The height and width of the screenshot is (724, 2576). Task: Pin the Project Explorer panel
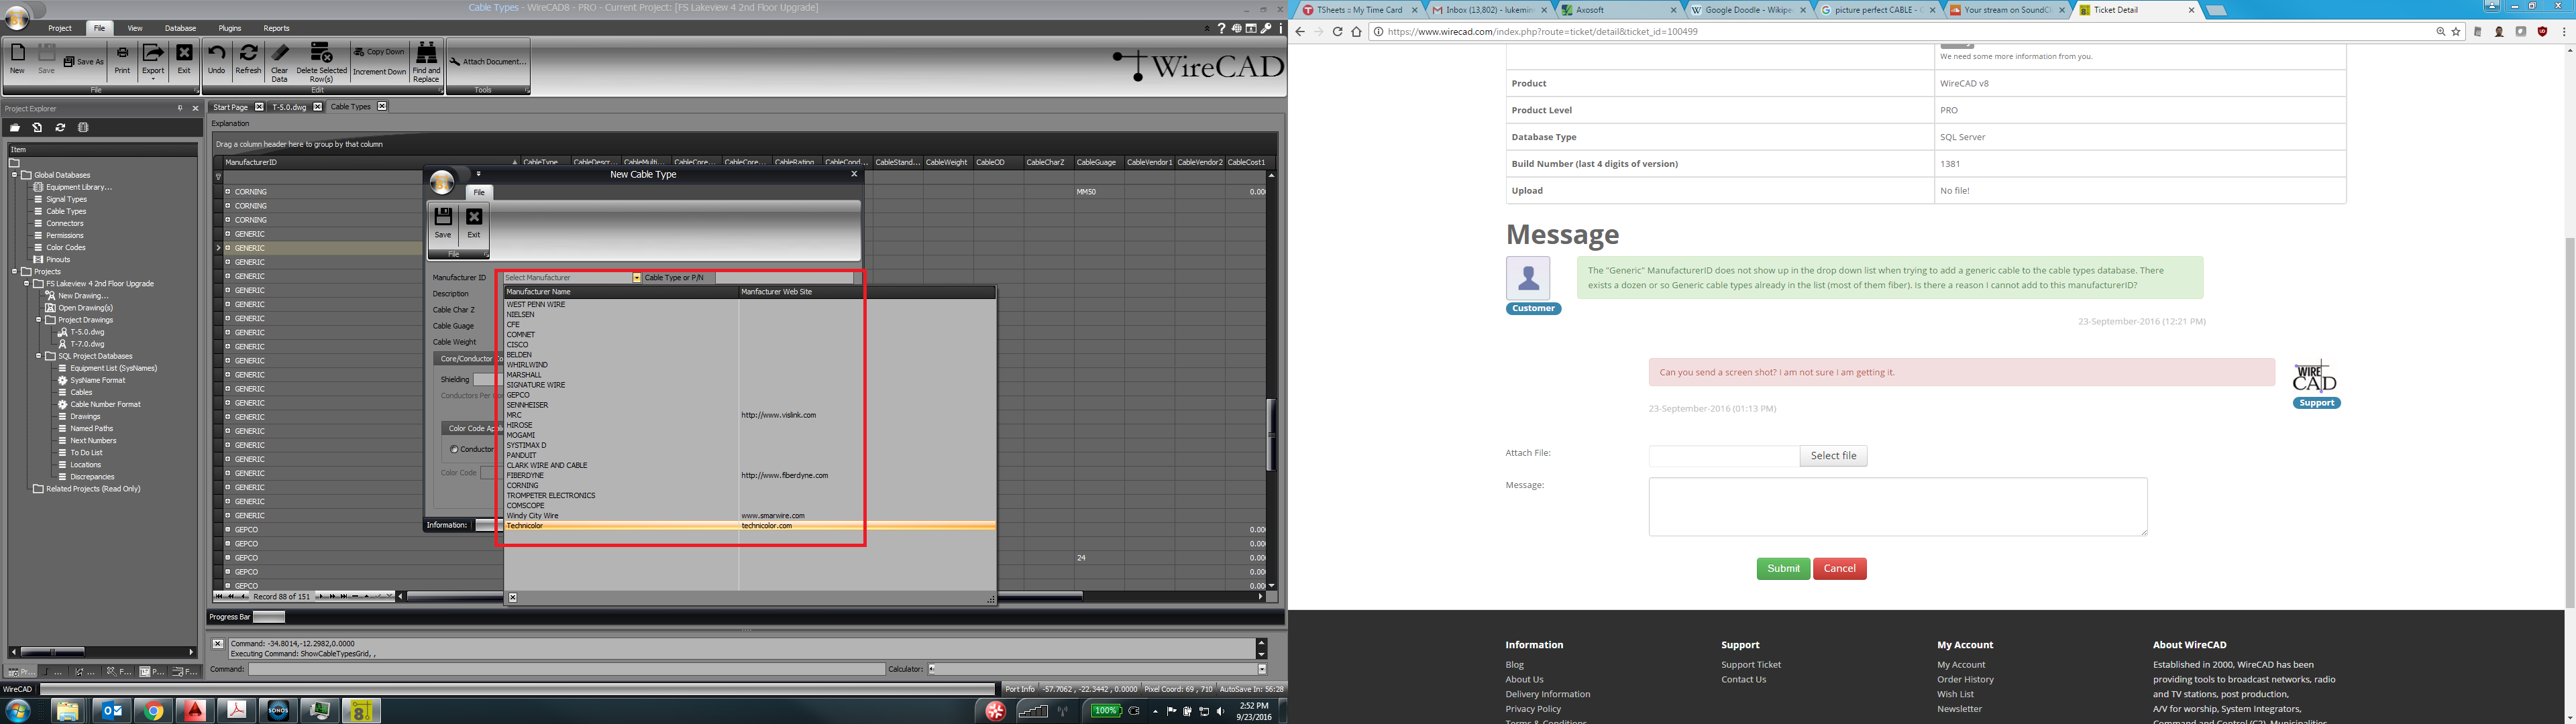pos(180,108)
